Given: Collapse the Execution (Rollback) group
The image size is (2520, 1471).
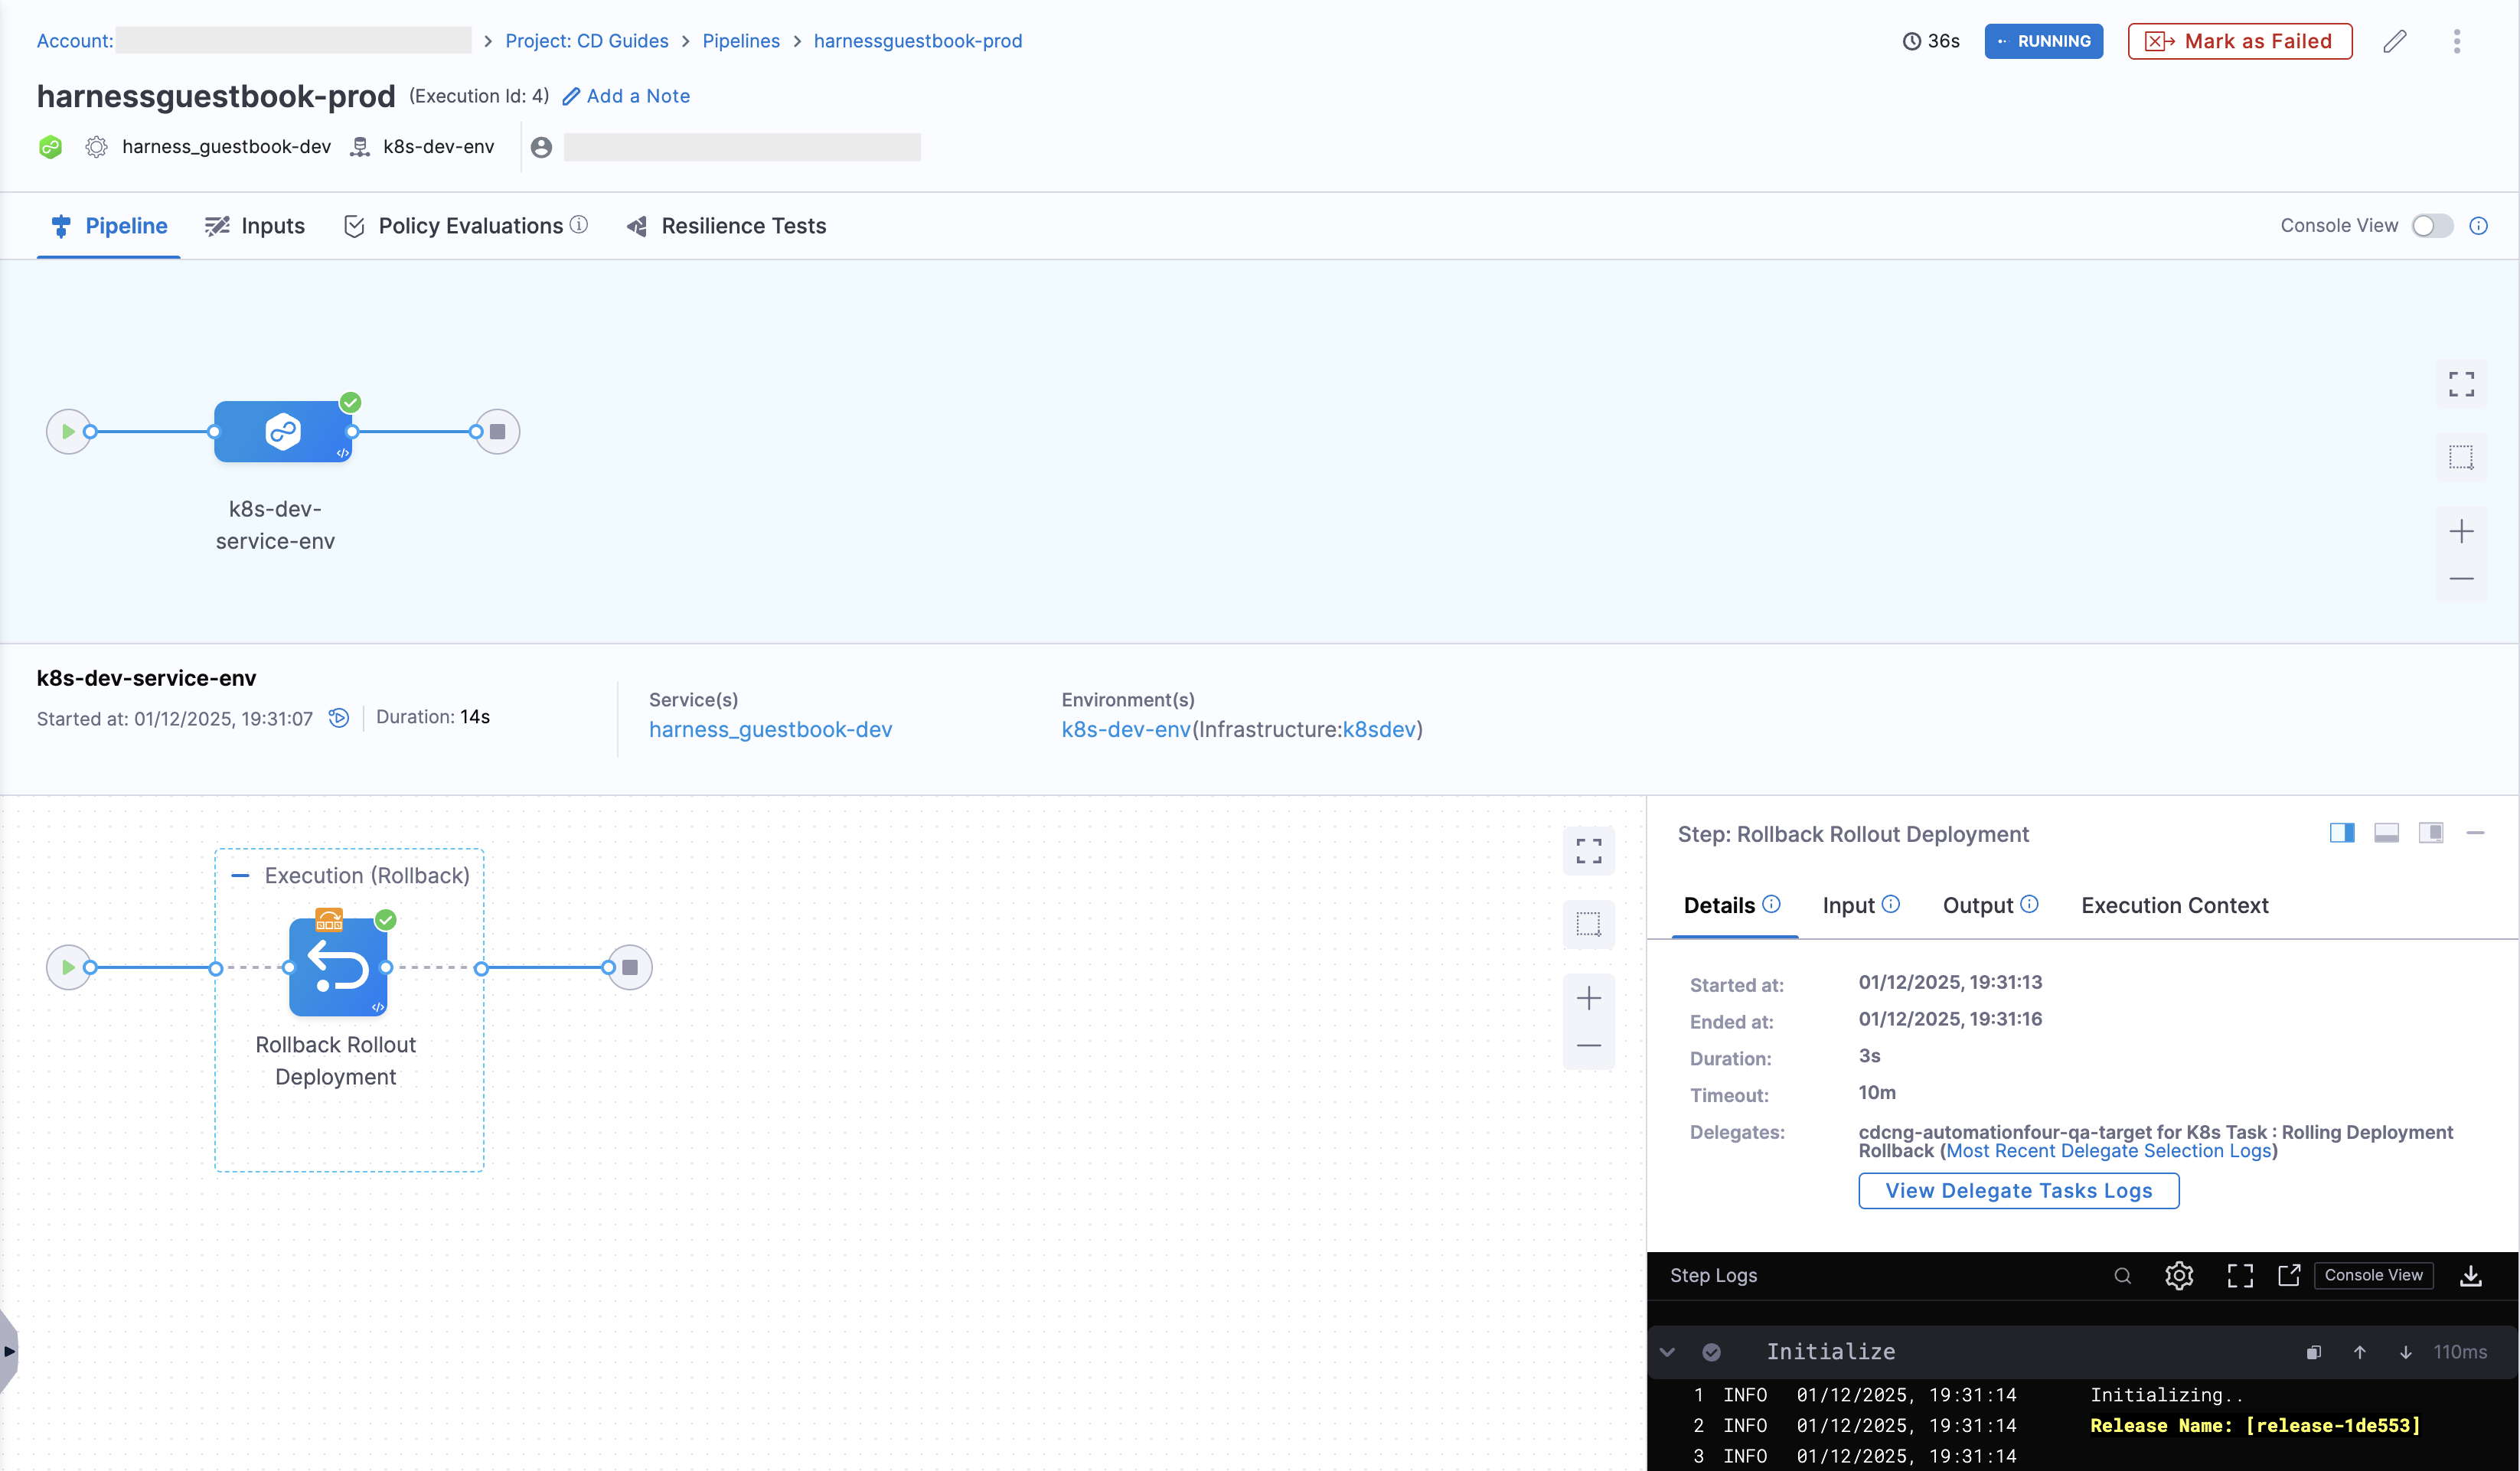Looking at the screenshot, I should (240, 875).
